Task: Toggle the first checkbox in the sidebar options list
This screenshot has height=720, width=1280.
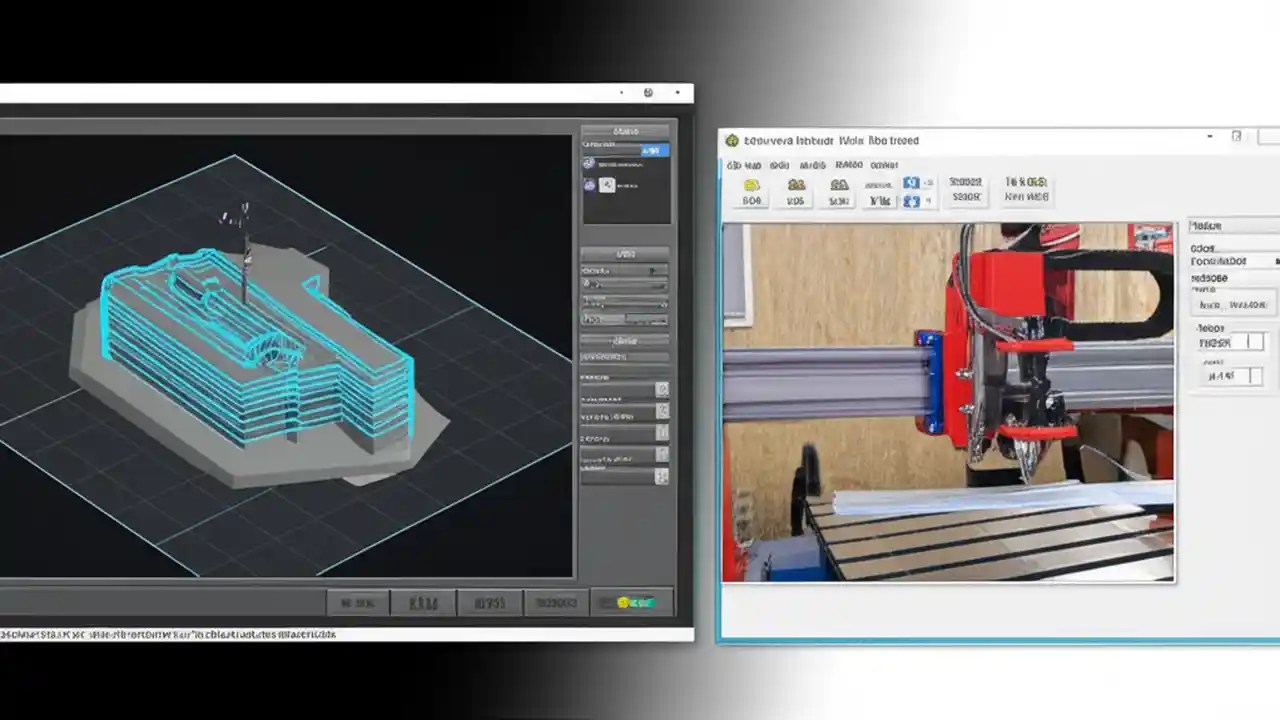Action: pyautogui.click(x=661, y=389)
